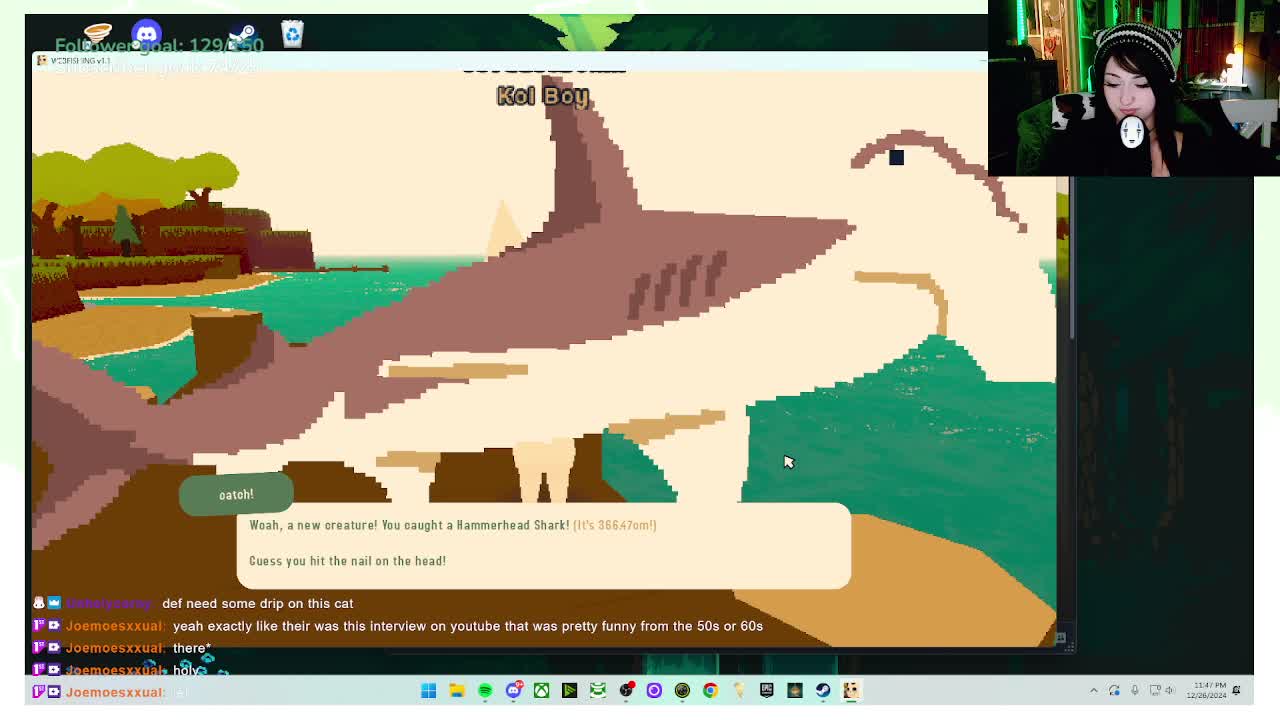Screen dimensions: 1280x720
Task: Click the 'def need some drip' chat message
Action: (x=258, y=603)
